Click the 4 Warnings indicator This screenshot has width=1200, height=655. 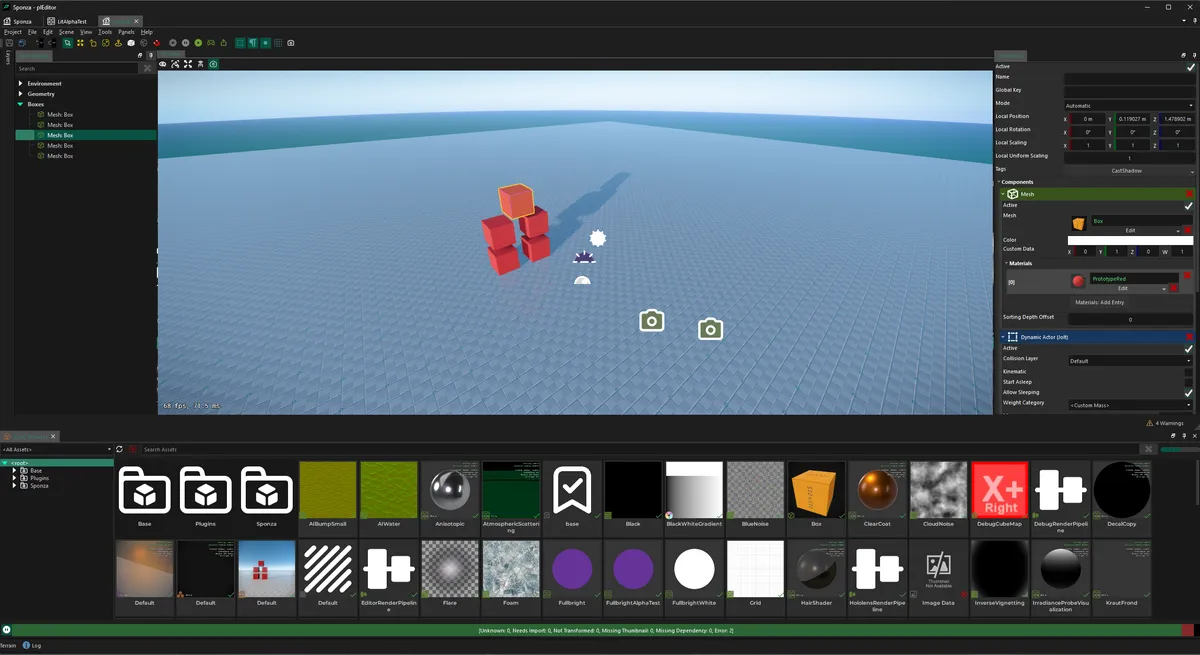pyautogui.click(x=1166, y=423)
